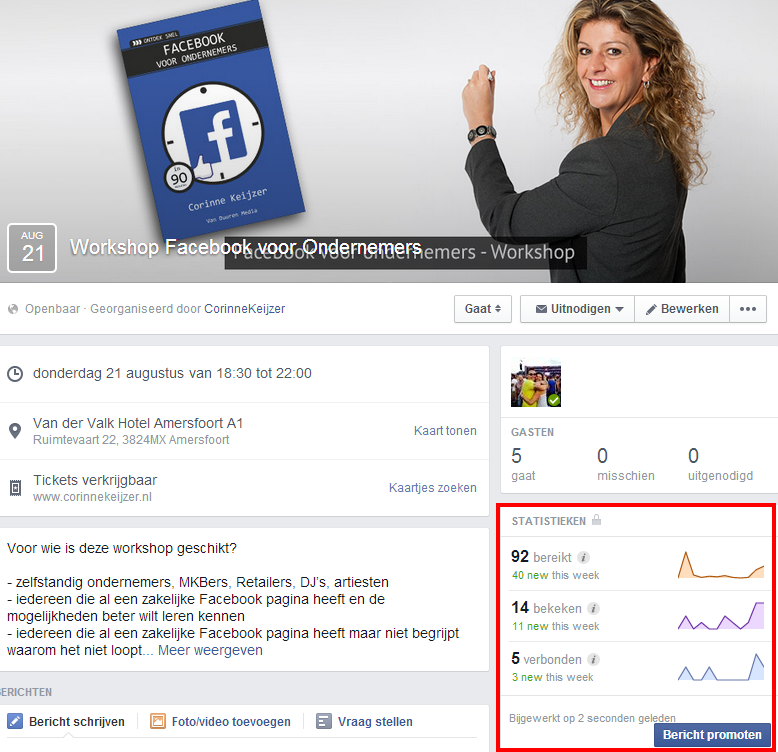The image size is (778, 752).
Task: Click the location pin icon
Action: click(15, 431)
